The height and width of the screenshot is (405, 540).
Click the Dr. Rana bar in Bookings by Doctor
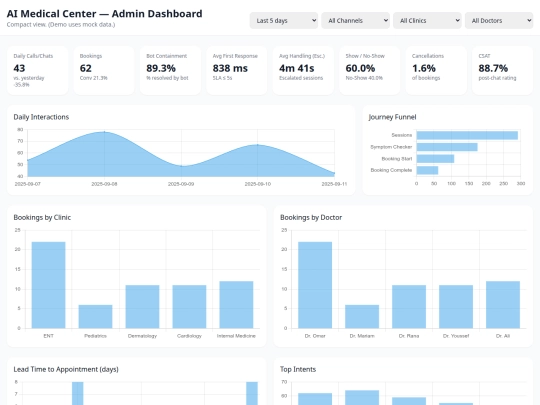click(409, 307)
